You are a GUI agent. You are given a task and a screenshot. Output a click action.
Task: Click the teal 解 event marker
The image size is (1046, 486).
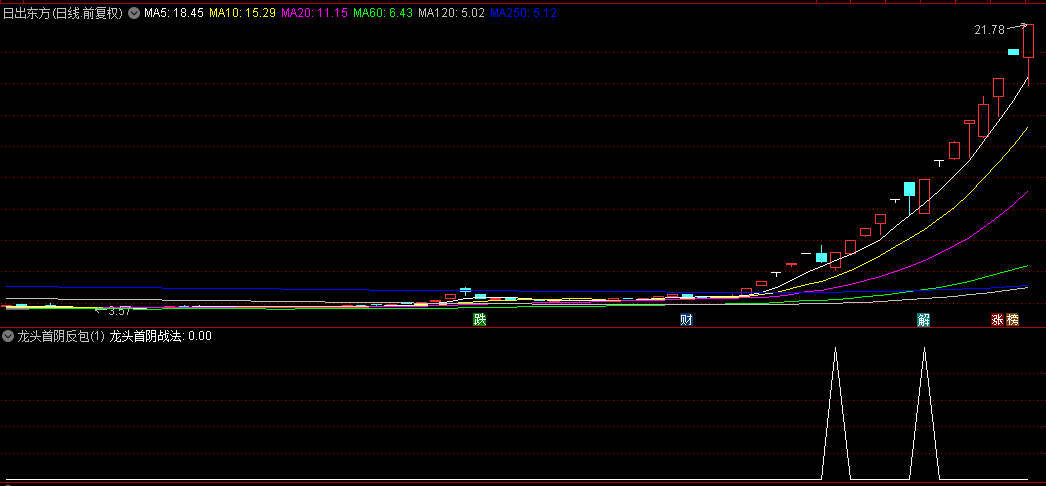(923, 319)
